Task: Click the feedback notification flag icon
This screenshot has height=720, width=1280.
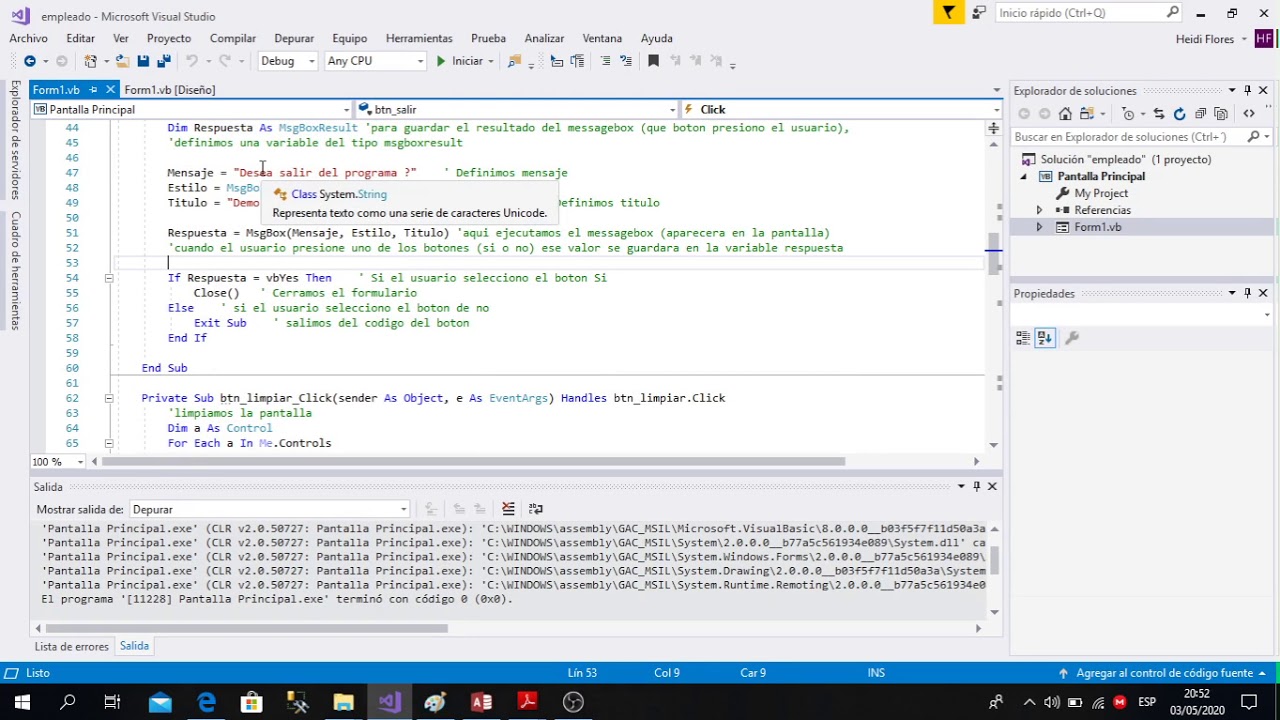Action: [x=949, y=13]
